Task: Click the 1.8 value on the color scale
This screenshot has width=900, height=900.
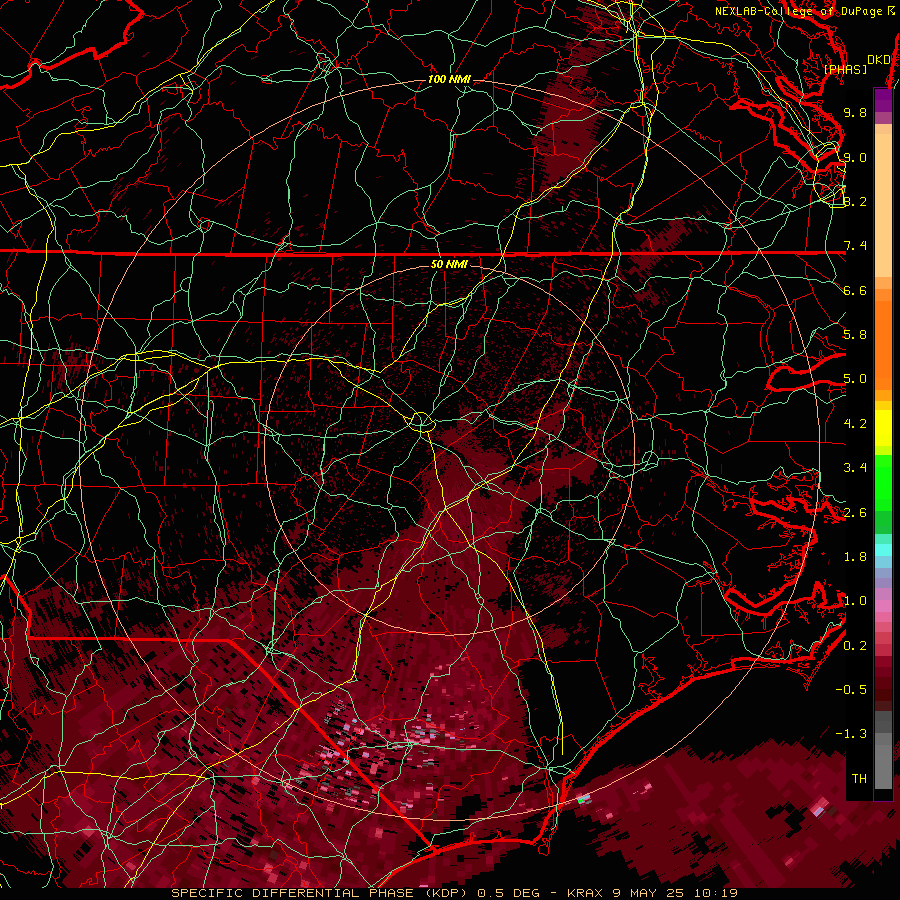Action: [855, 557]
